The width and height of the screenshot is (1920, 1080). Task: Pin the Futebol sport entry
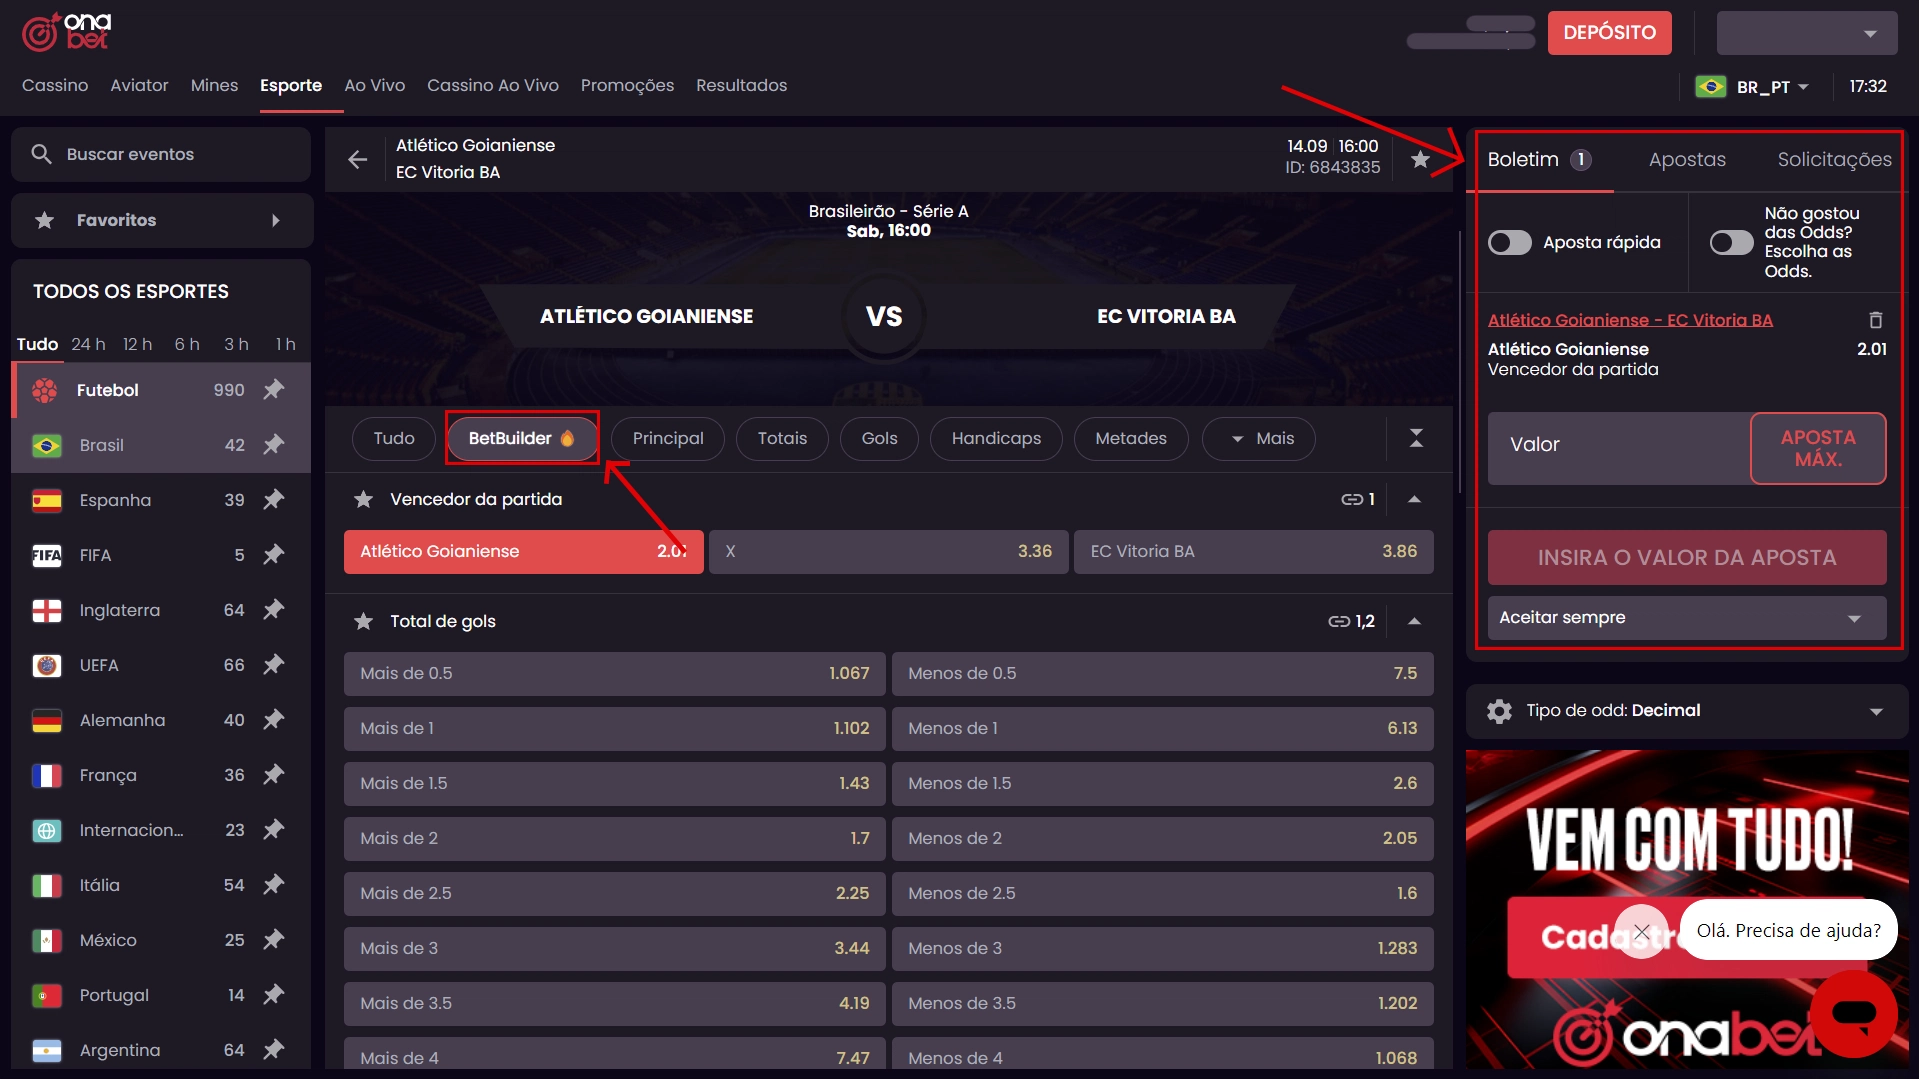(x=274, y=390)
